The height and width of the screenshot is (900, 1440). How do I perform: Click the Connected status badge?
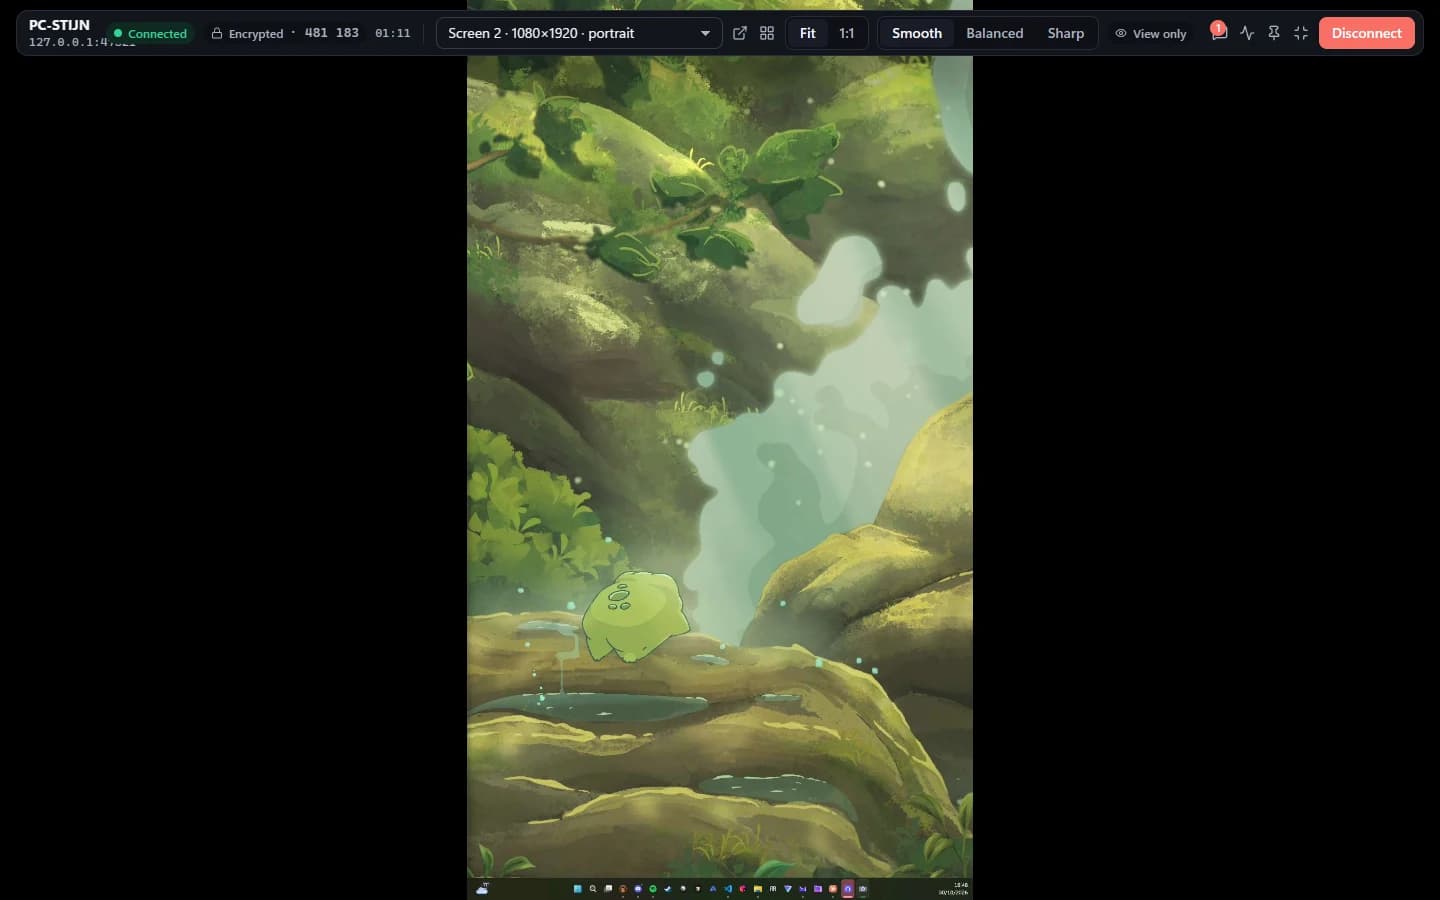pyautogui.click(x=150, y=33)
